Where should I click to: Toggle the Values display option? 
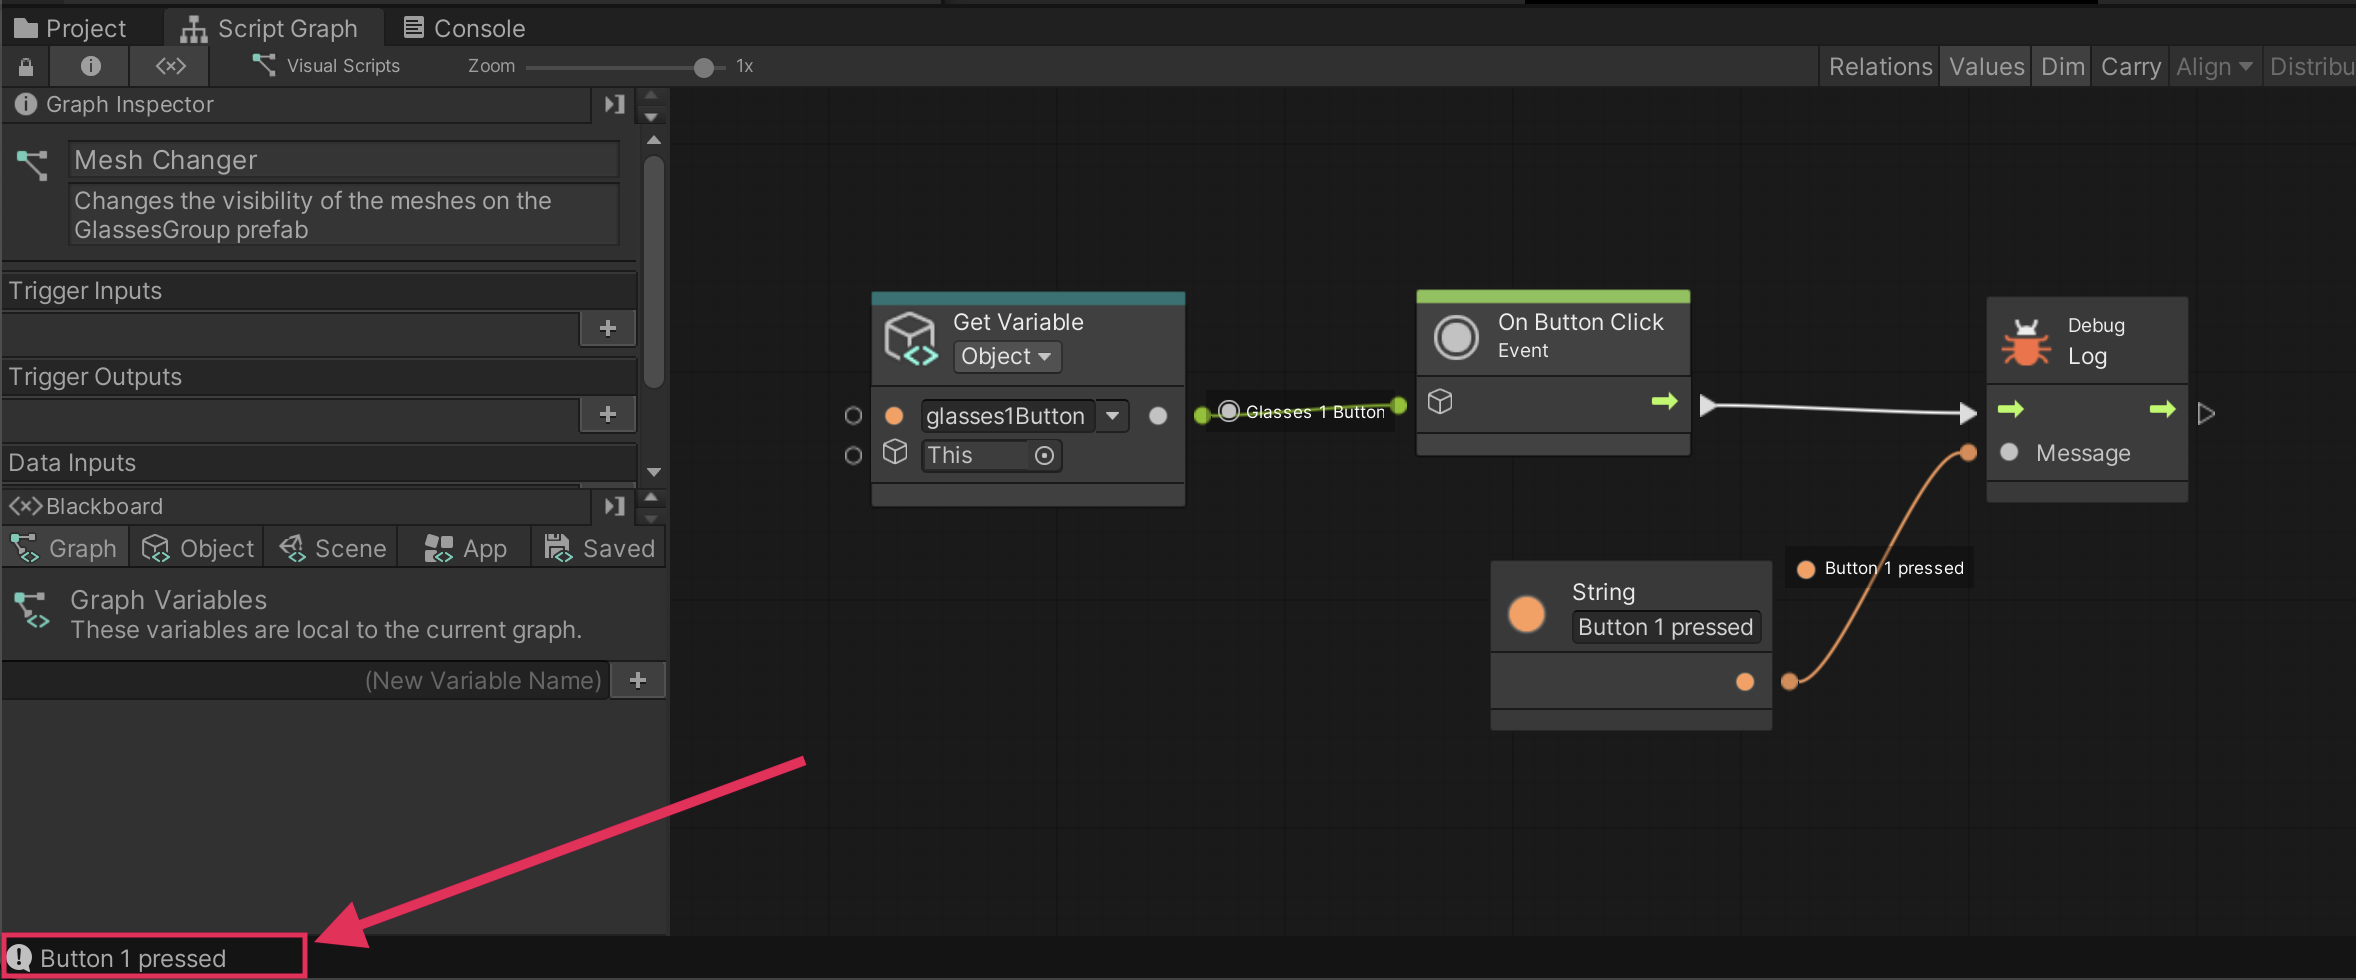click(1985, 67)
